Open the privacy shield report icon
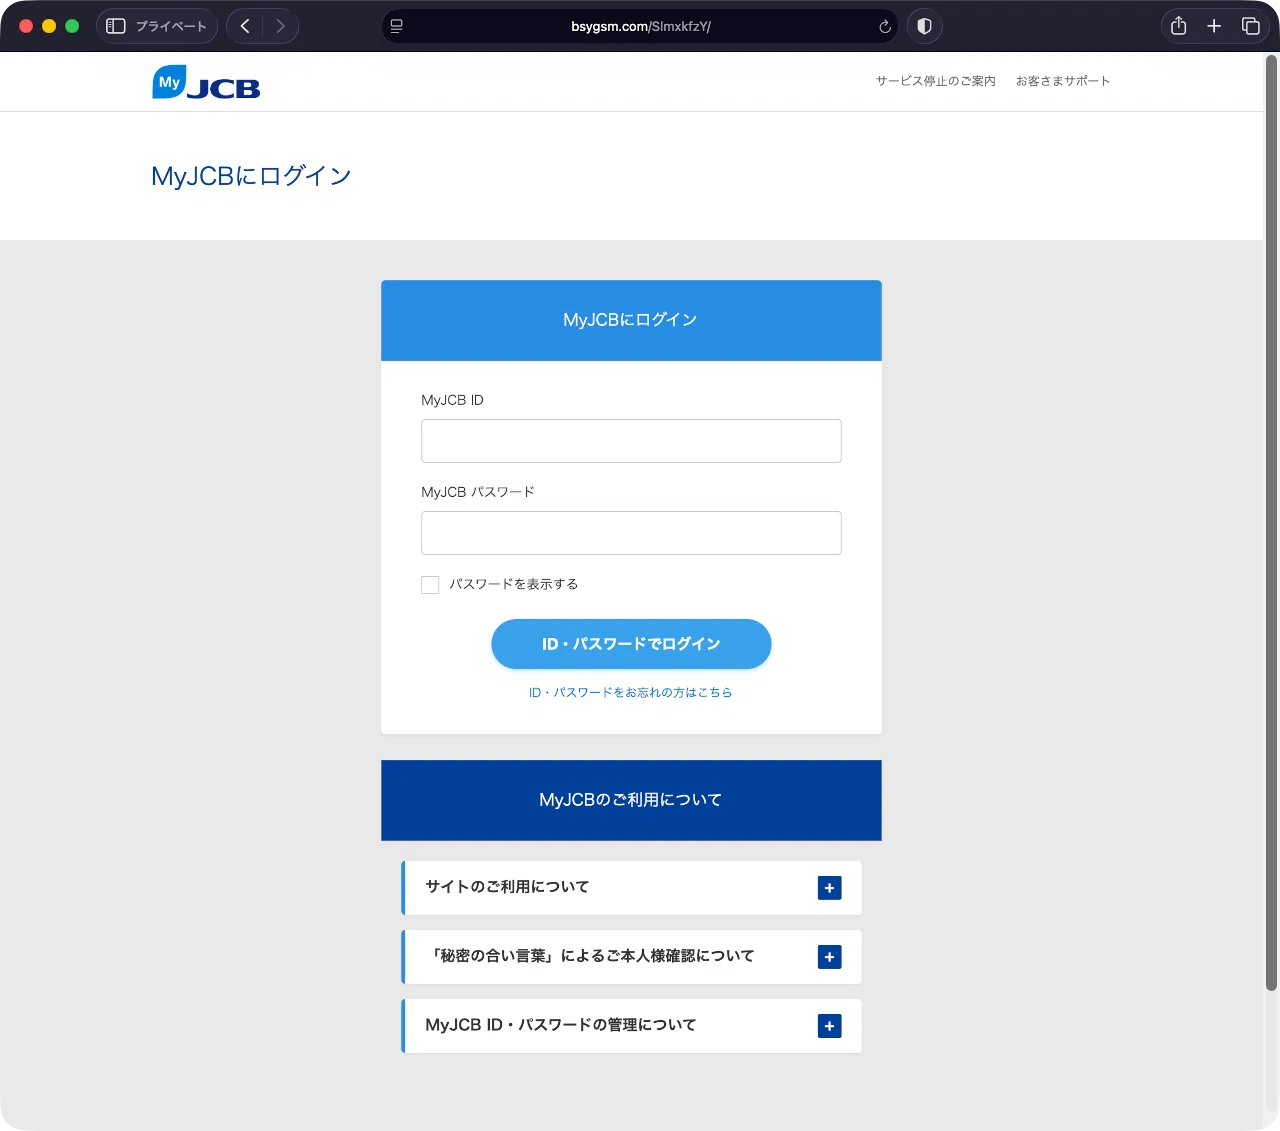1280x1131 pixels. tap(924, 26)
